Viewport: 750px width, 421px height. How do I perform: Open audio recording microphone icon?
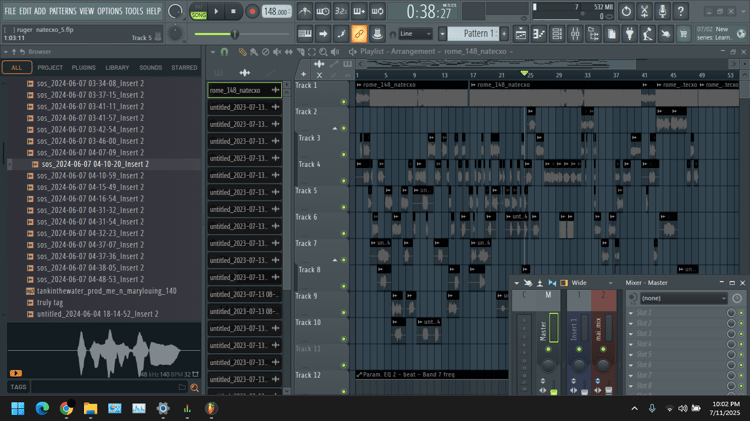point(662,11)
